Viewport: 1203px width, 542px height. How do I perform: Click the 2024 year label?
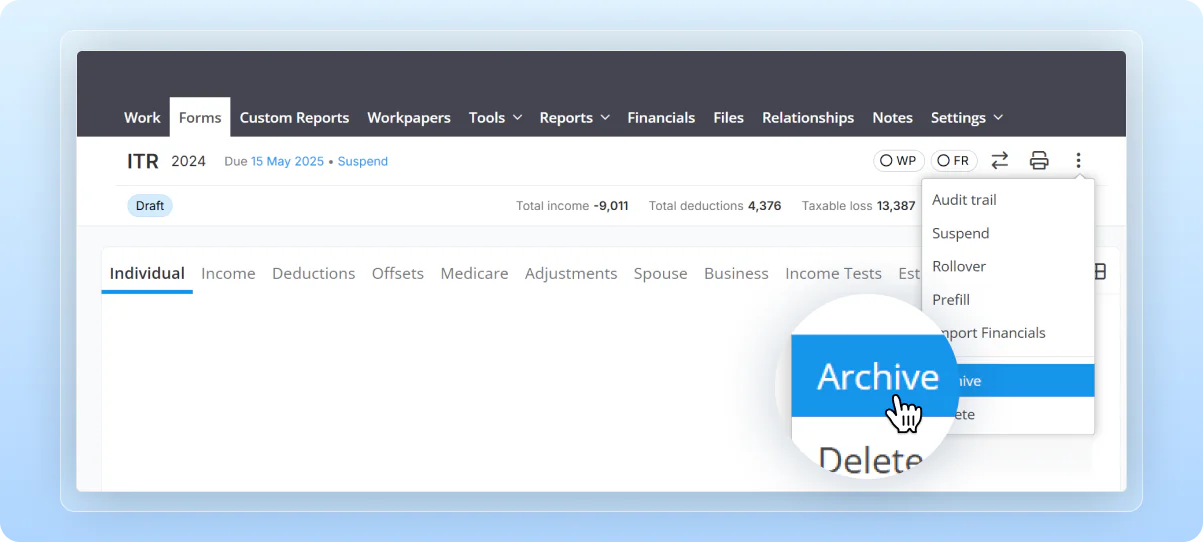(x=188, y=161)
